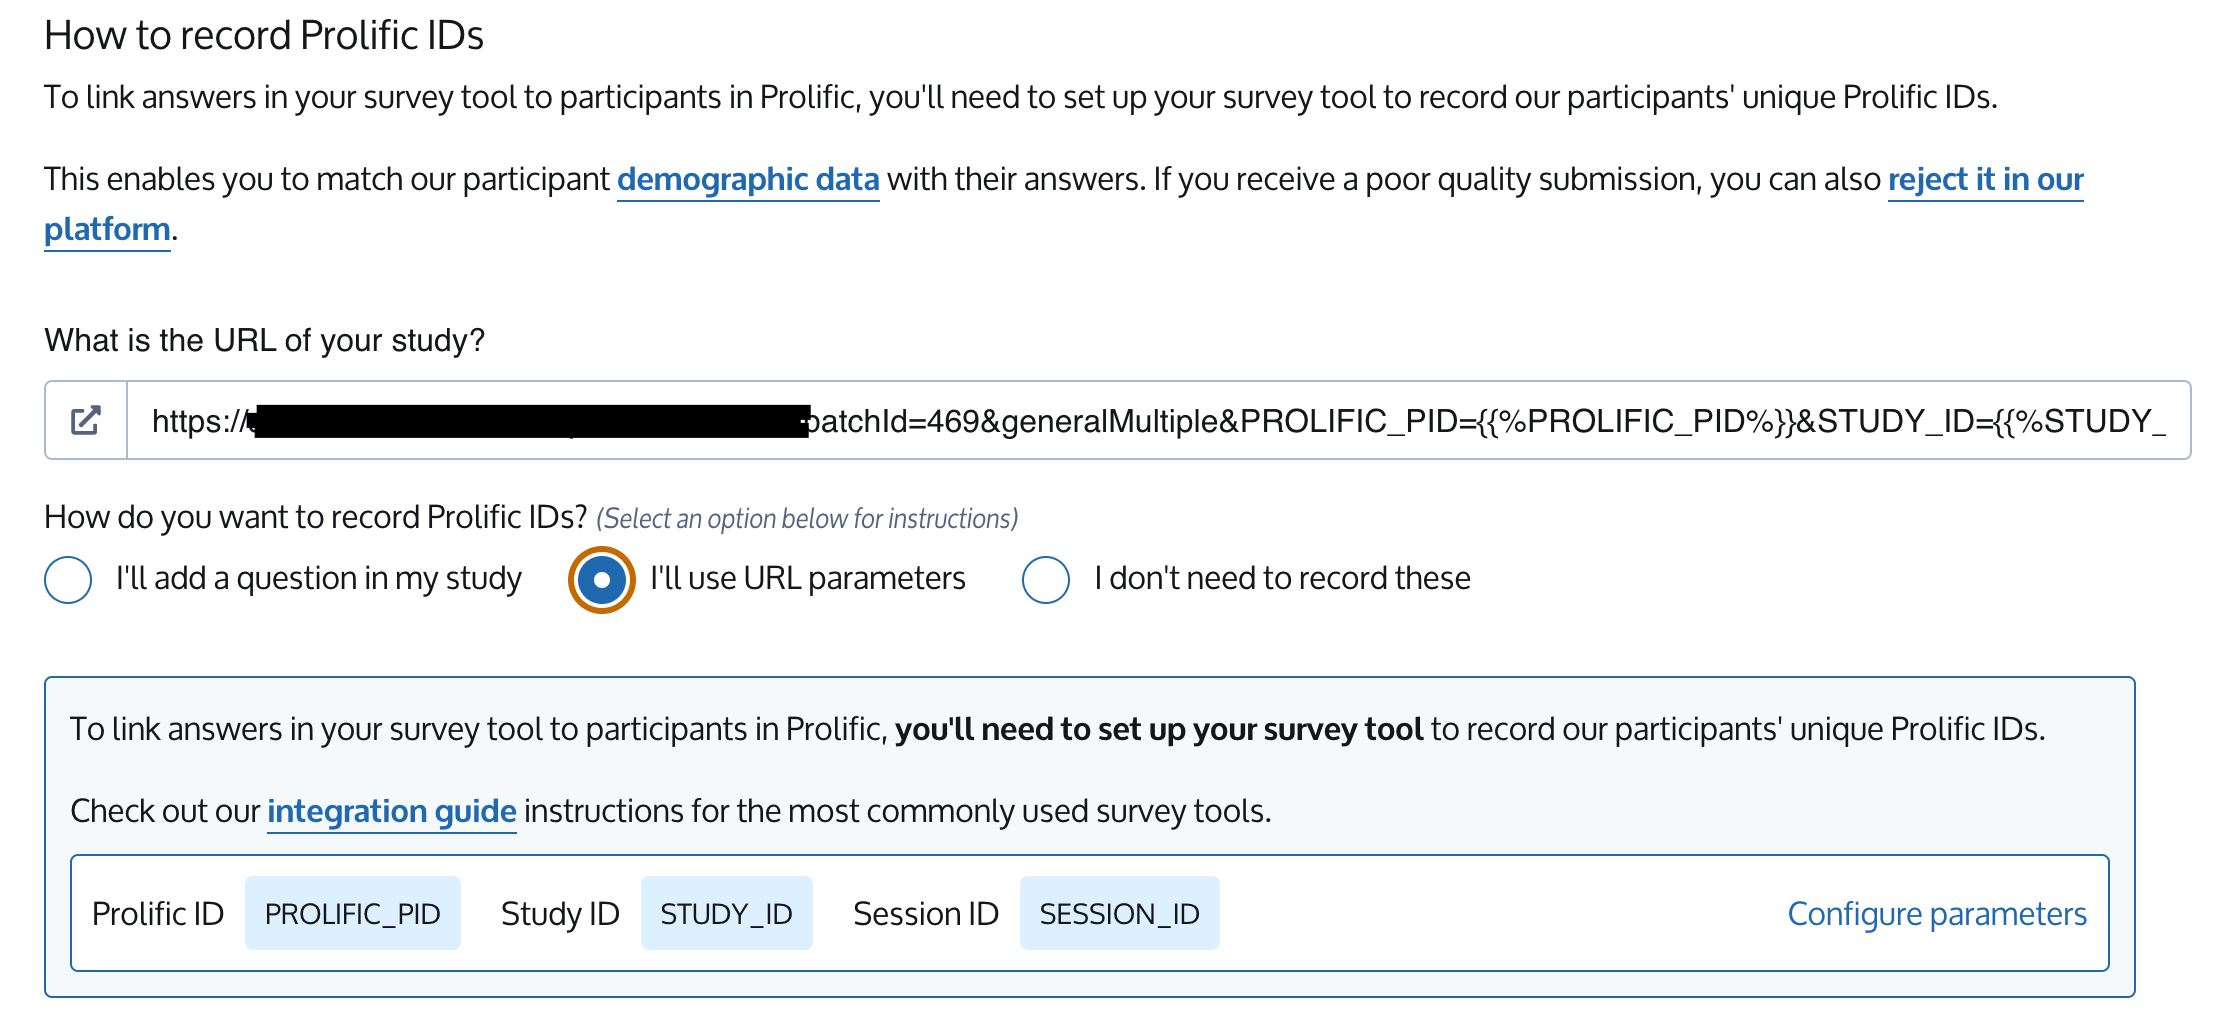Click the PROLIFIC_PID parameter chip
This screenshot has width=2224, height=1026.
353,913
